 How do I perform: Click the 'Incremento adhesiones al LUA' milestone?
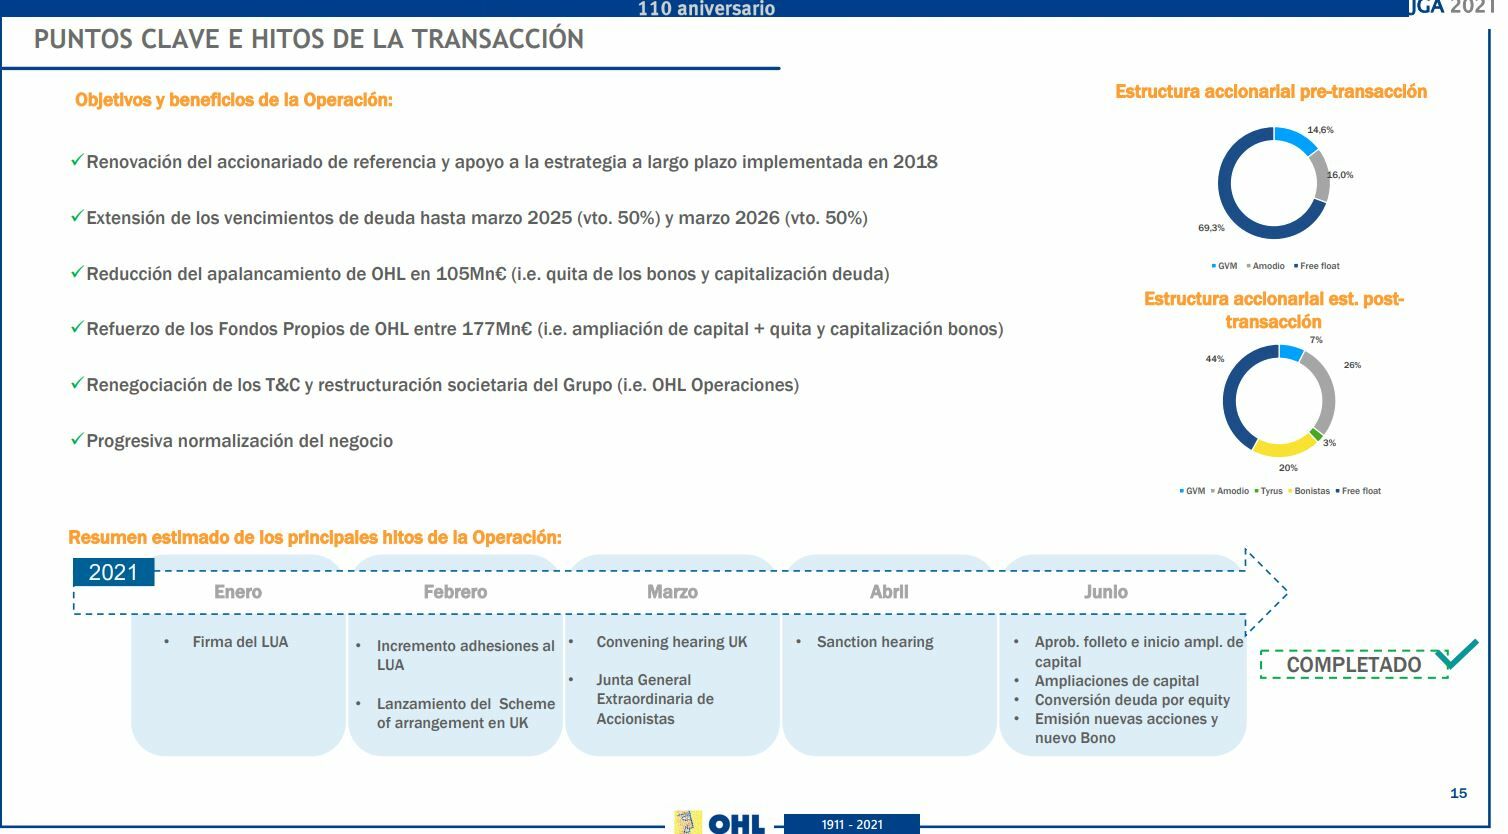click(466, 655)
